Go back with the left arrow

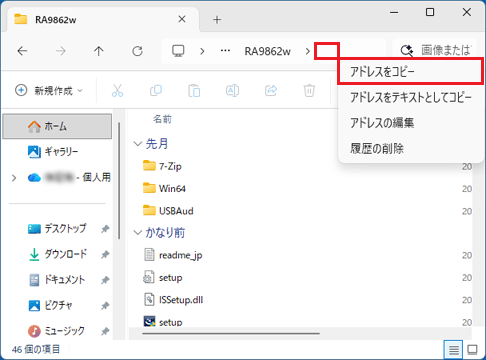tap(22, 51)
